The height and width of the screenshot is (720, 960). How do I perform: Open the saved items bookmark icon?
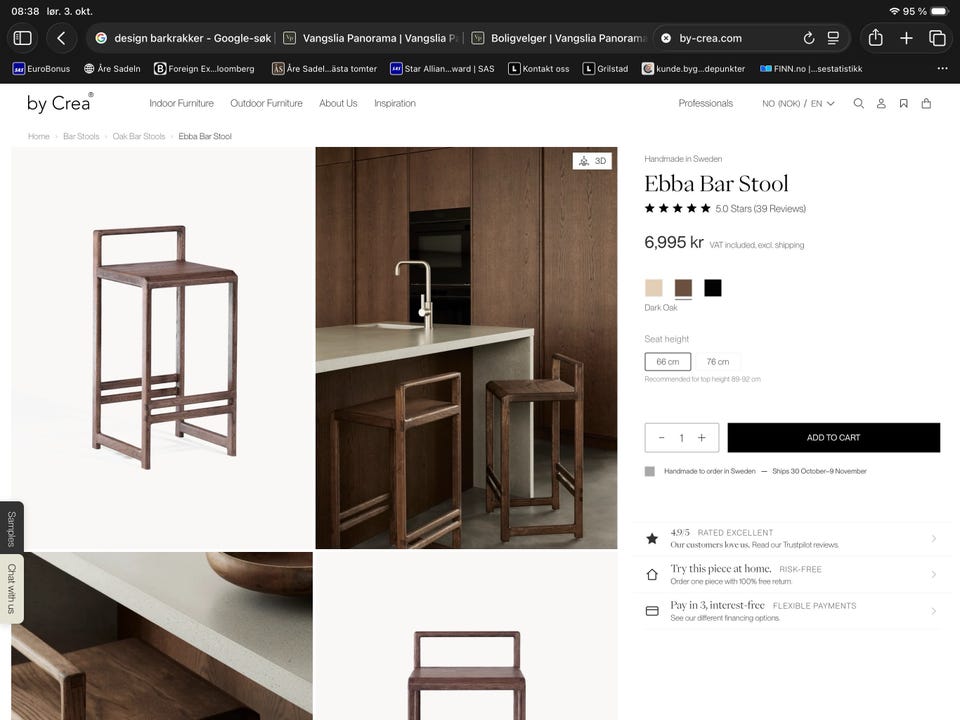tap(904, 103)
